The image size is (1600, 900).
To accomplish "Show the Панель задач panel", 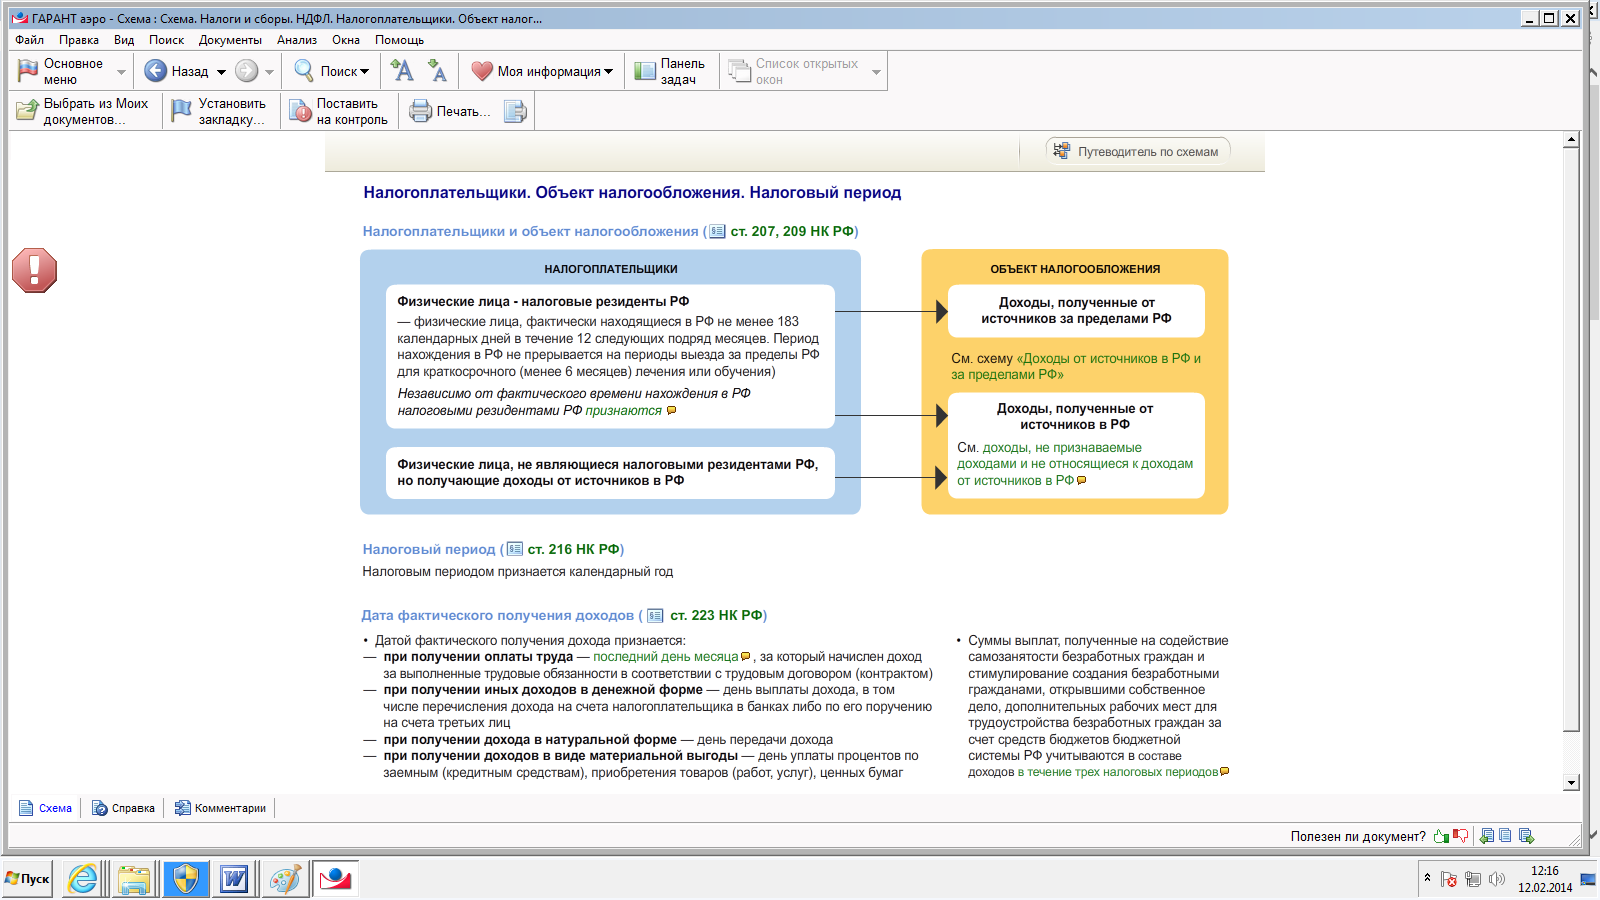I will pos(669,71).
